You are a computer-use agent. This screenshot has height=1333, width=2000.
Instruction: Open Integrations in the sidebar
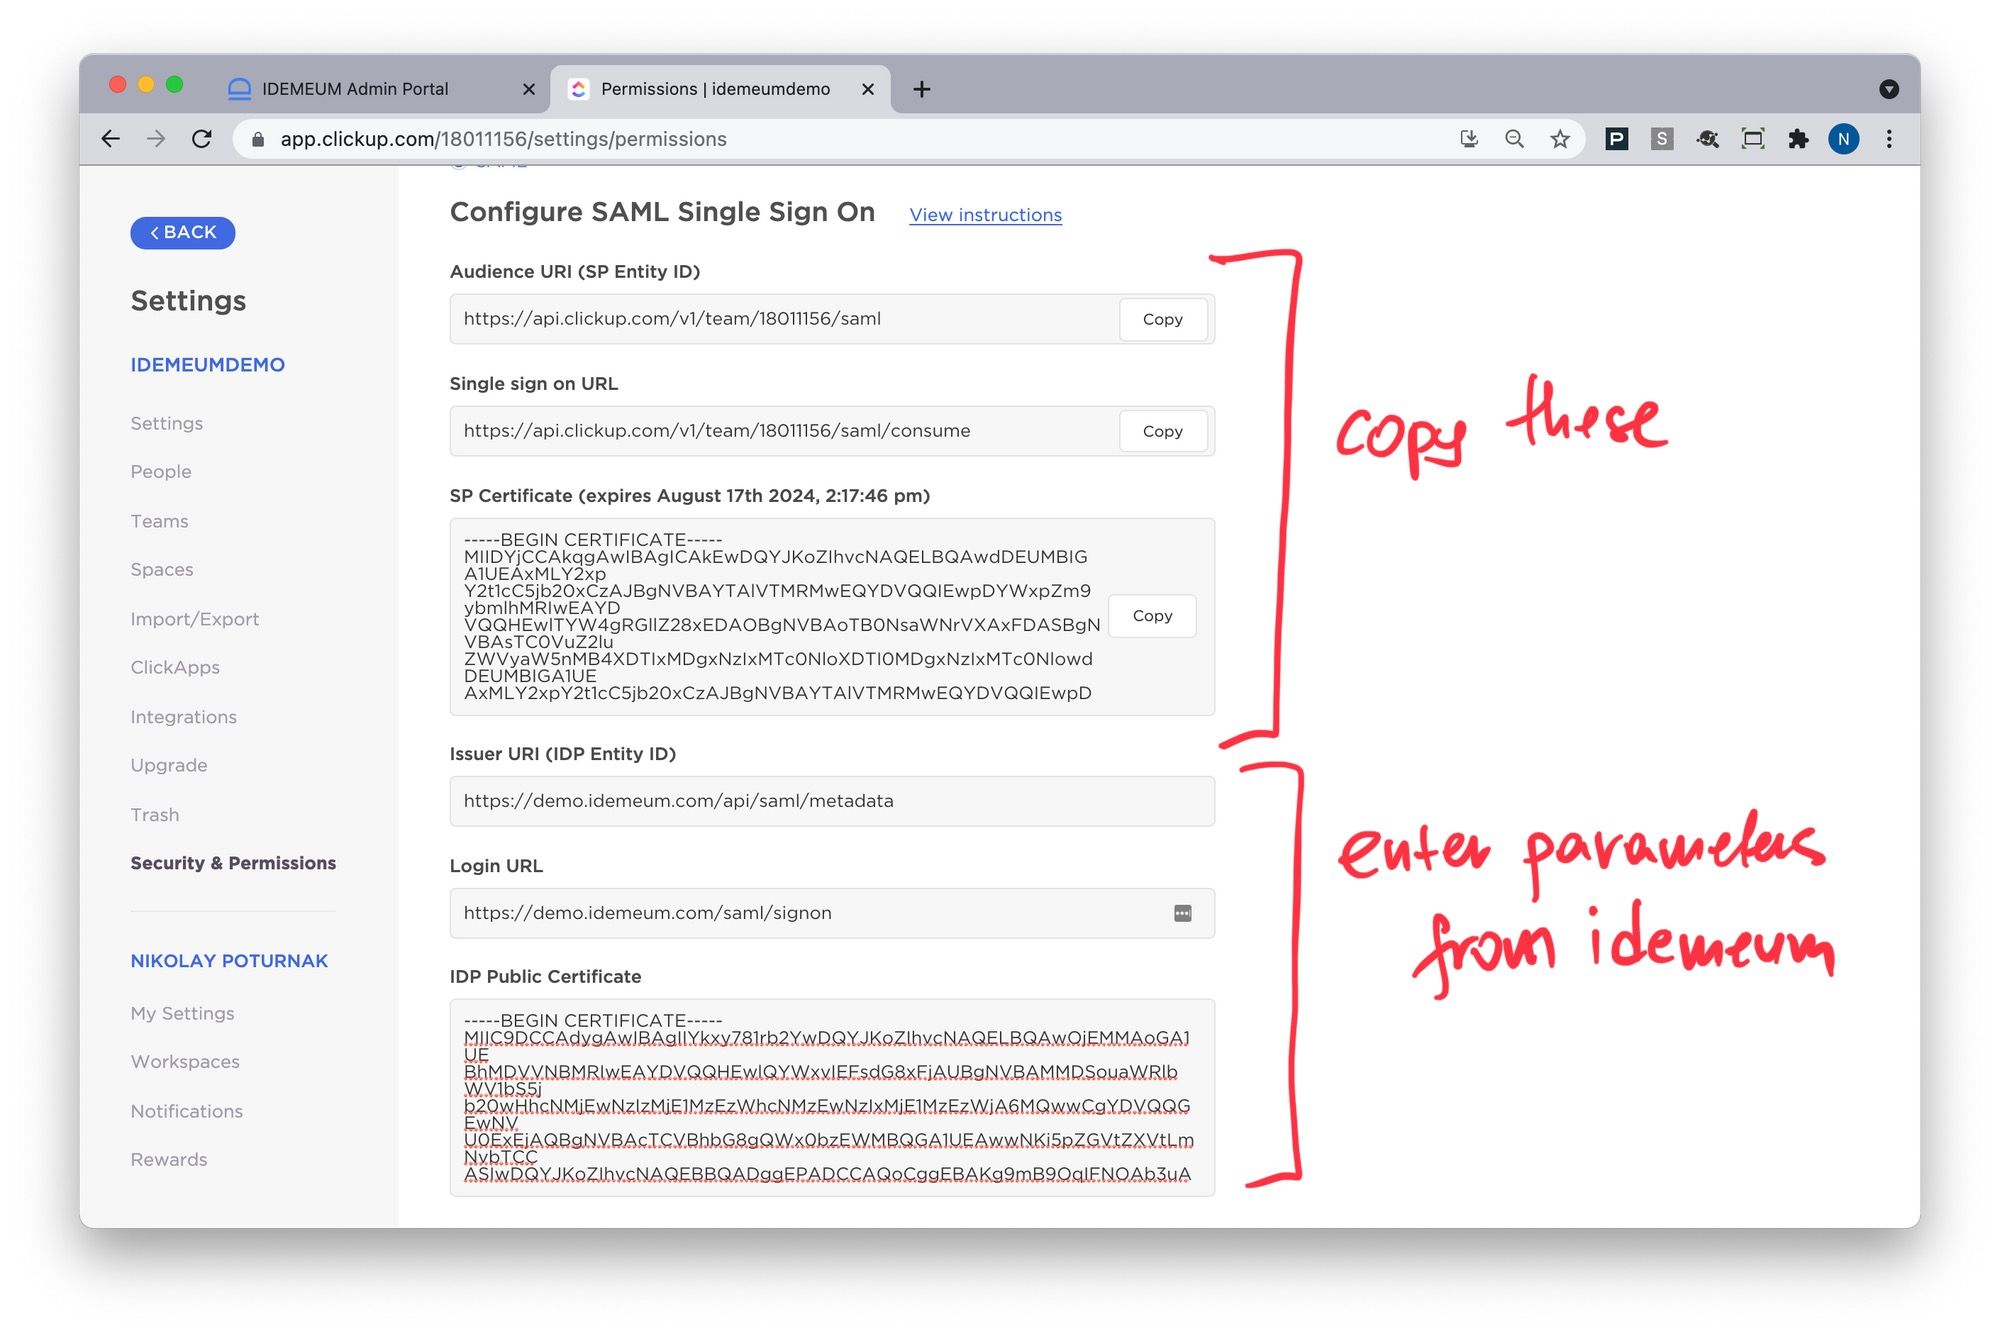tap(184, 717)
